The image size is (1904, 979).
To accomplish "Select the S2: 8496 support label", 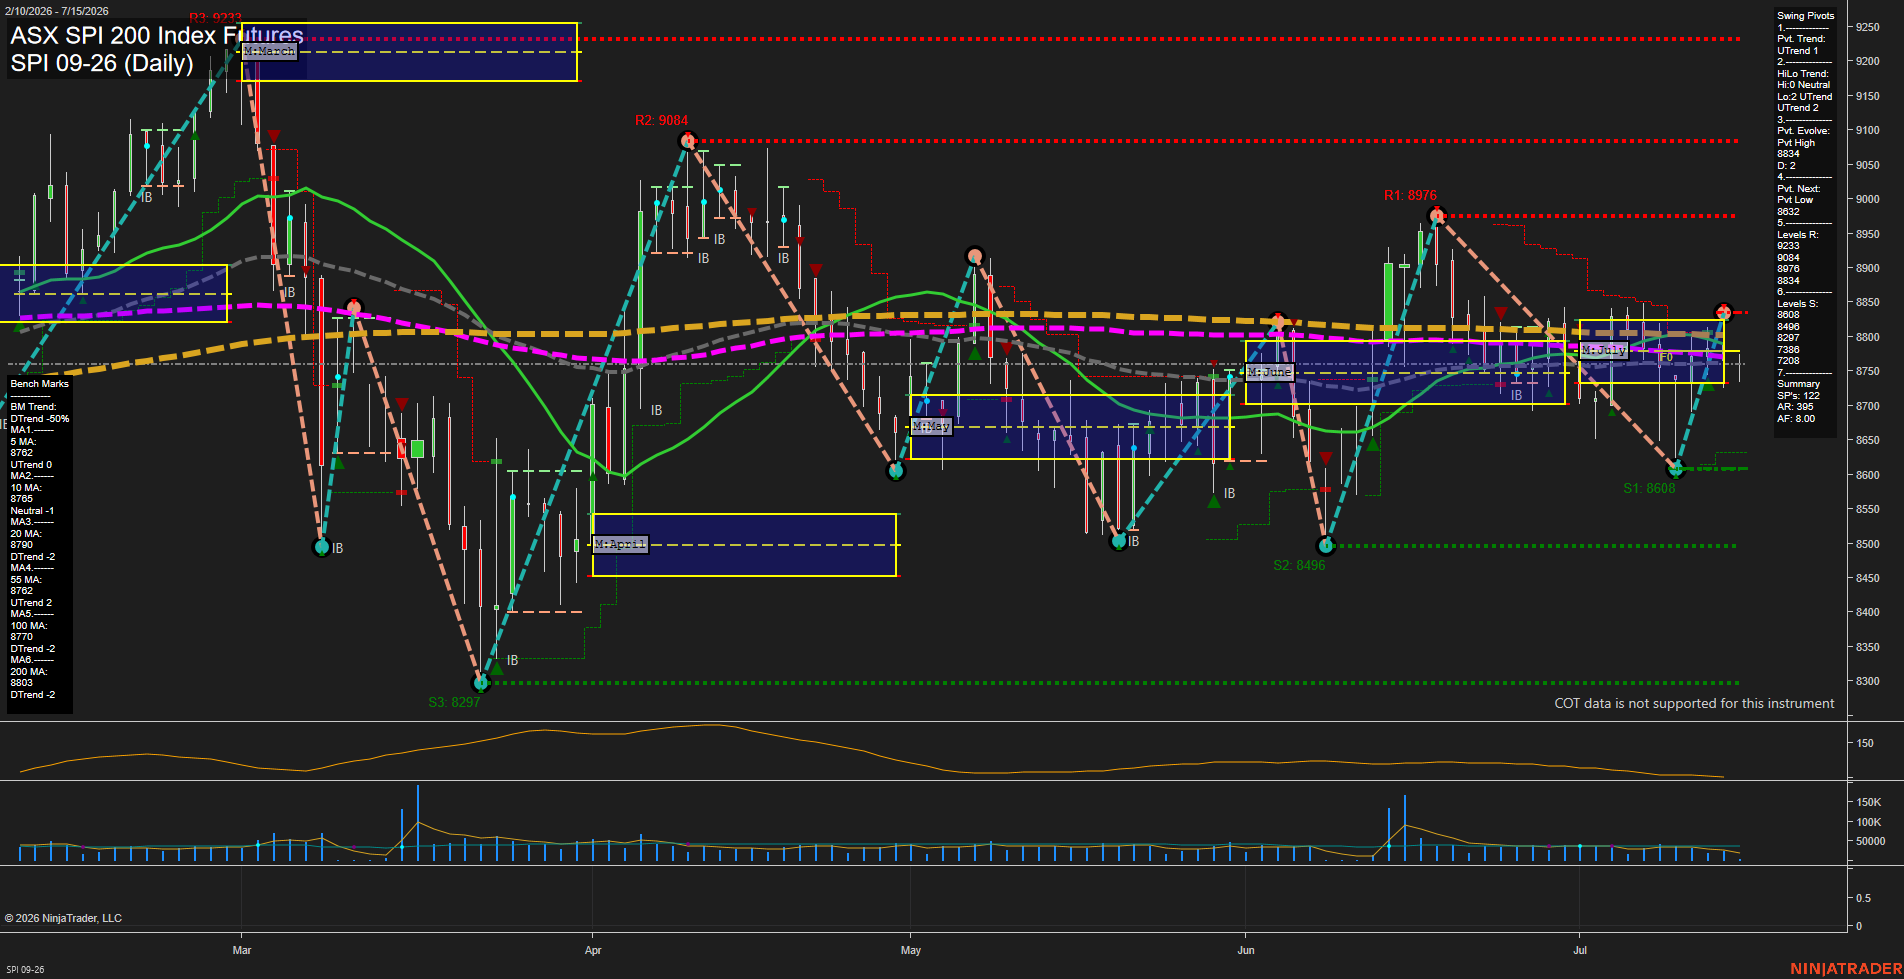I will pos(1299,565).
